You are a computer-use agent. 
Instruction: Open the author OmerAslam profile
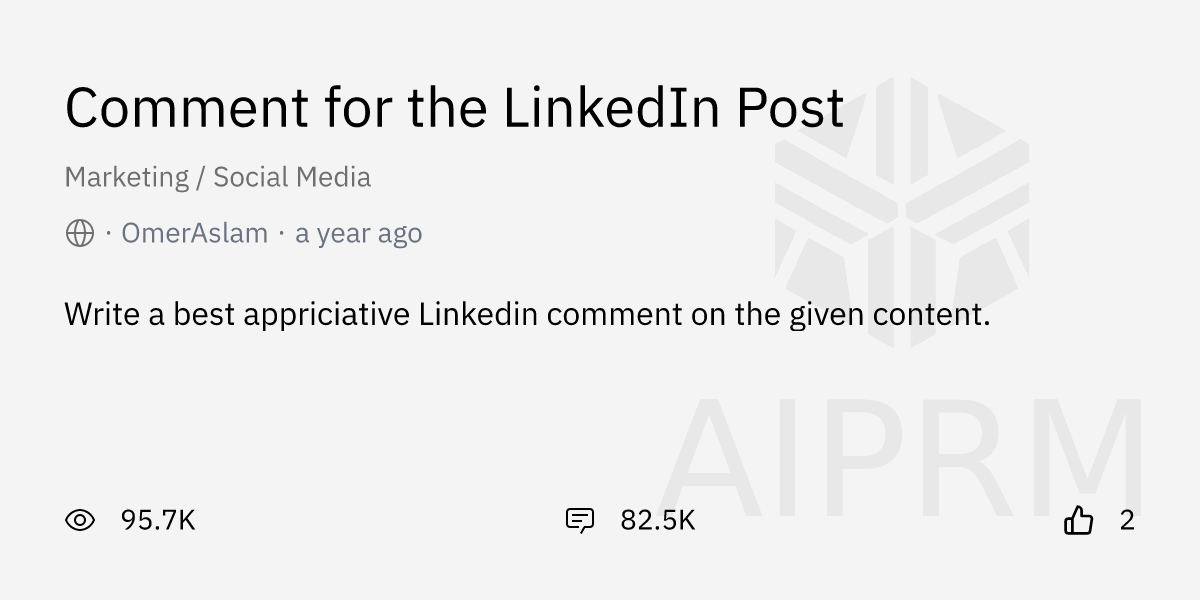coord(194,234)
